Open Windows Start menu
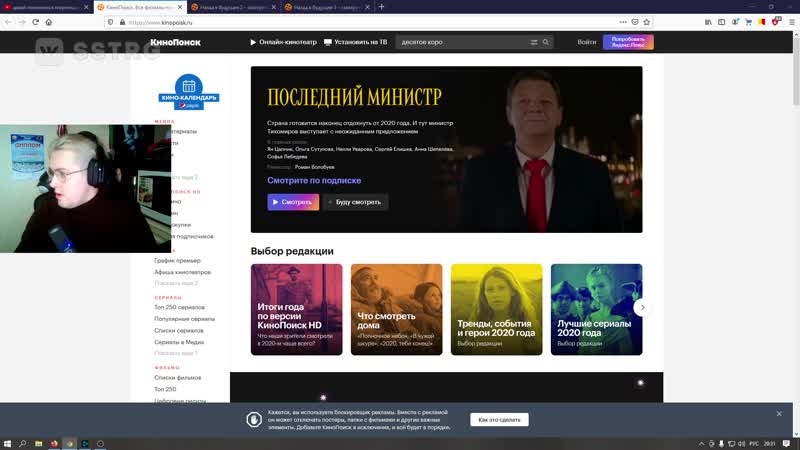Screen dimensions: 800x450 (7, 444)
